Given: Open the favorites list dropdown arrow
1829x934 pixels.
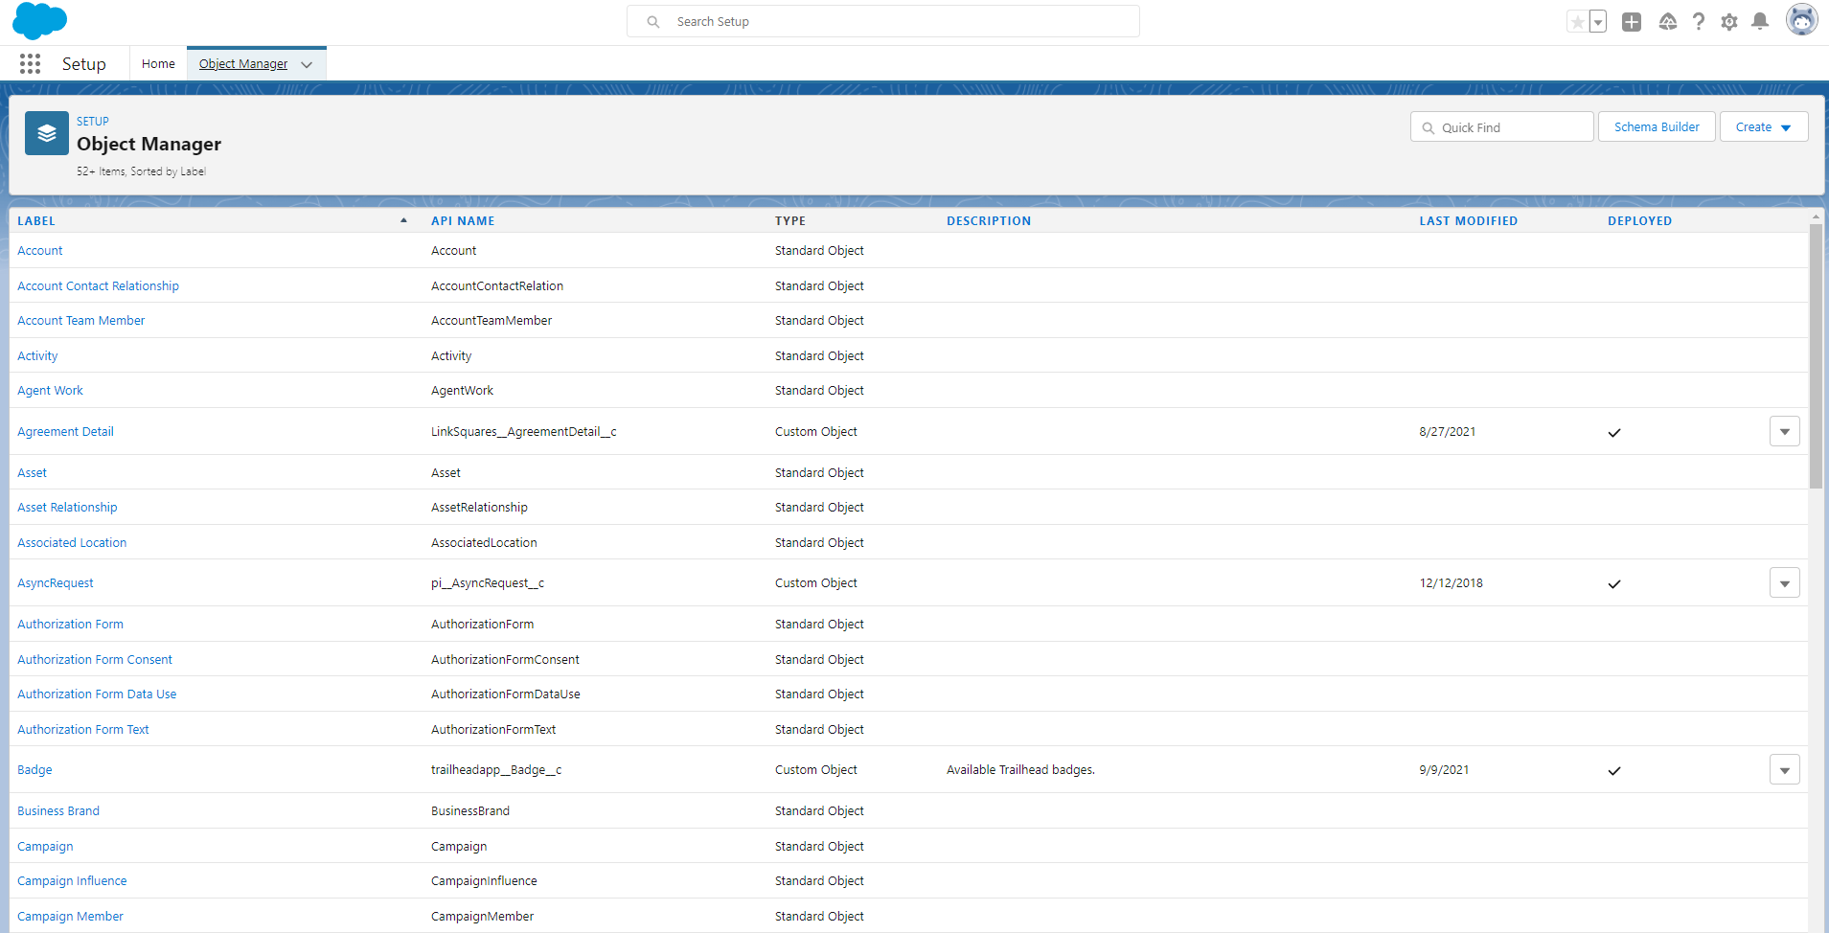Looking at the screenshot, I should [1598, 22].
